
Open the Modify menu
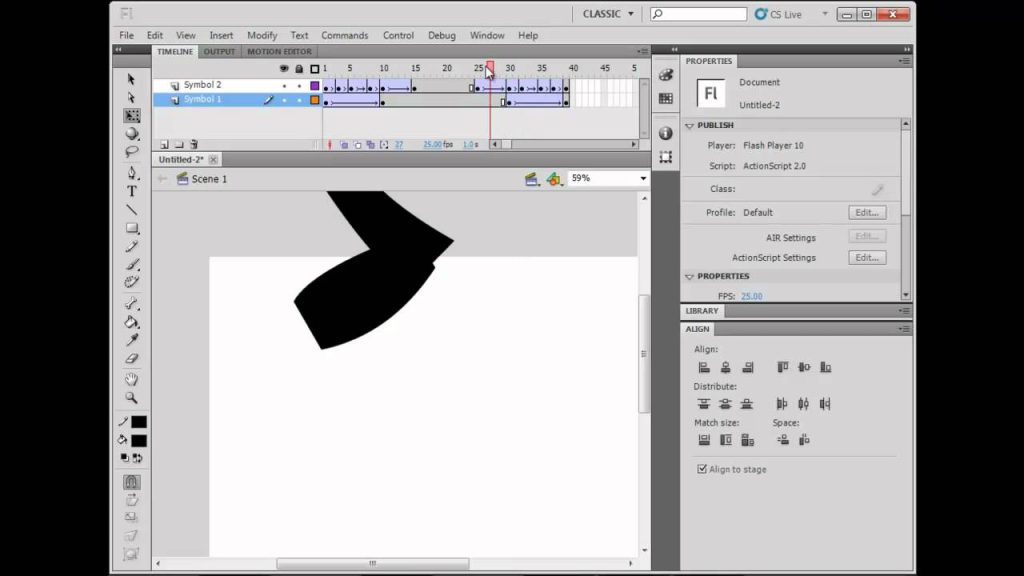pyautogui.click(x=262, y=35)
